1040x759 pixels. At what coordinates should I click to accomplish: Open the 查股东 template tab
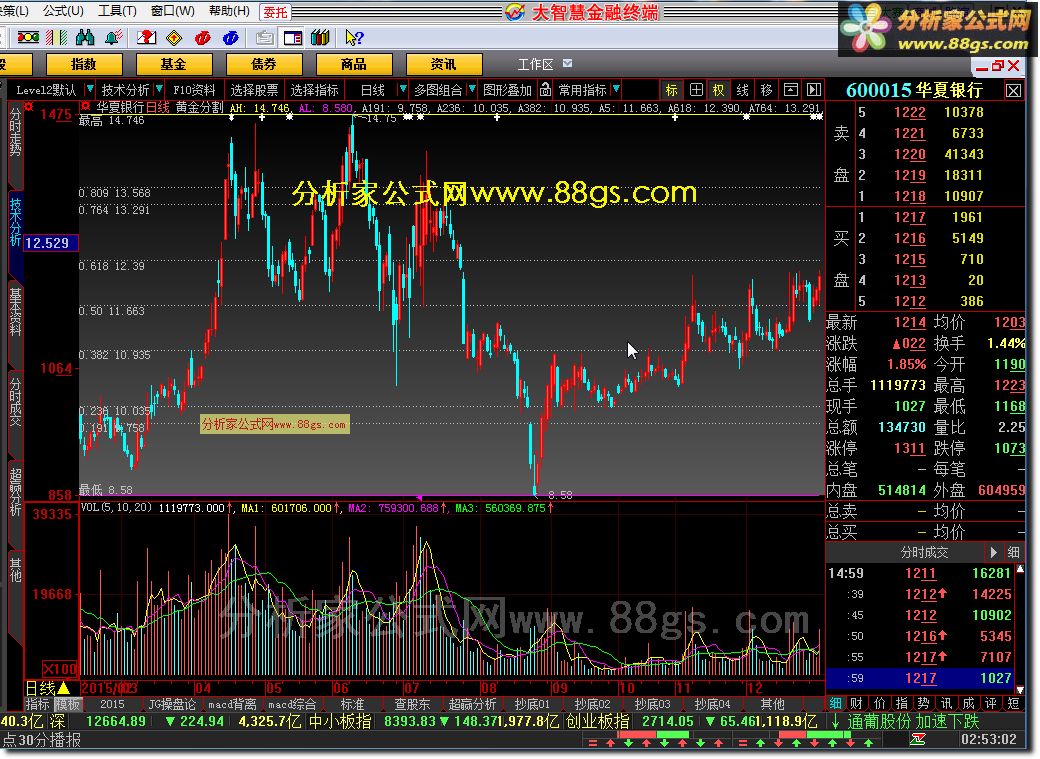click(x=412, y=704)
